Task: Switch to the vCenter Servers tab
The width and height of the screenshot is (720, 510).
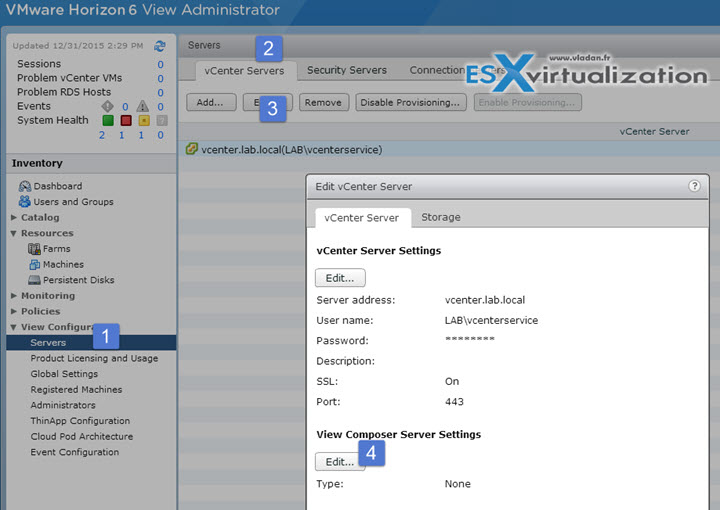Action: 244,71
